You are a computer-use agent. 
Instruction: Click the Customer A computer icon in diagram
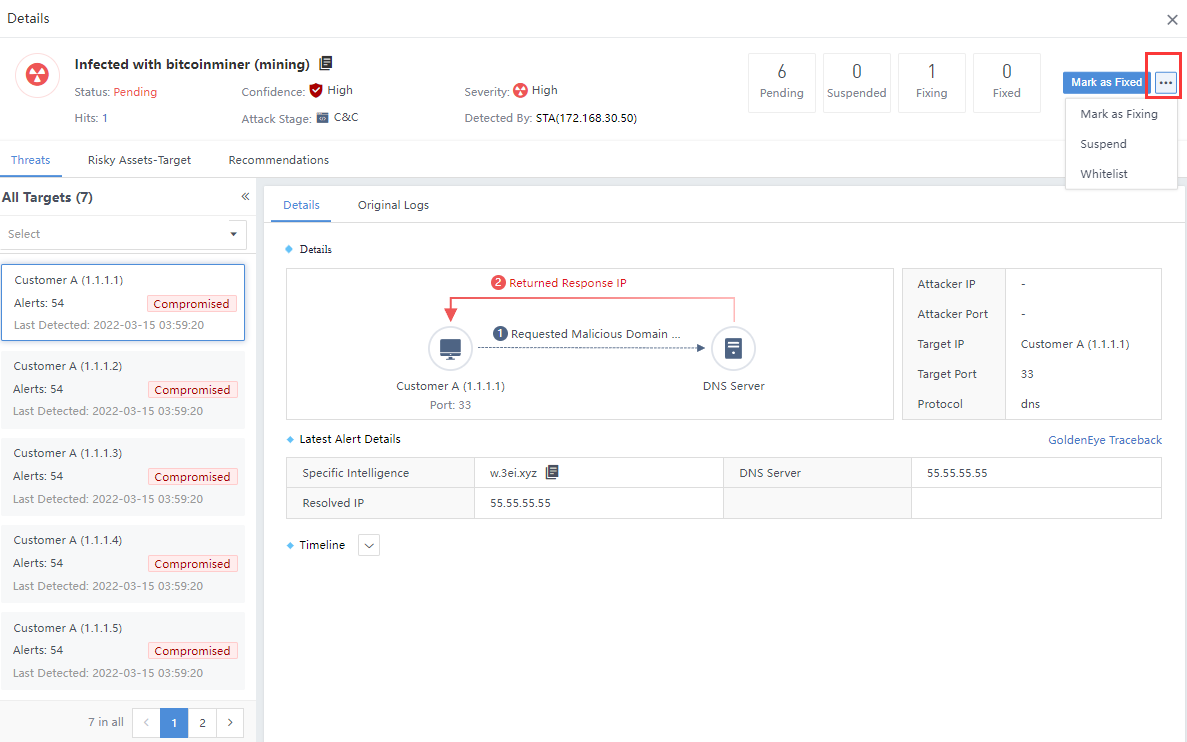pyautogui.click(x=450, y=349)
